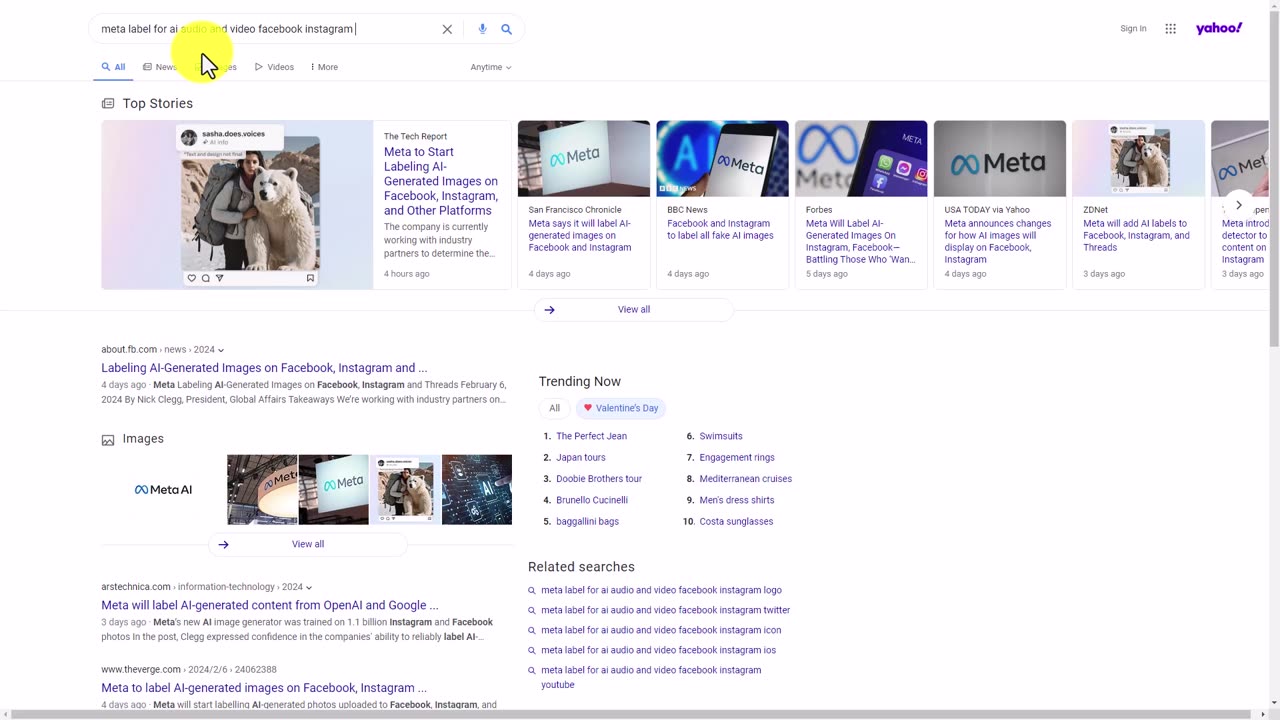Open related search ending 'instagram youtube'
1280x720 pixels.
(651, 678)
